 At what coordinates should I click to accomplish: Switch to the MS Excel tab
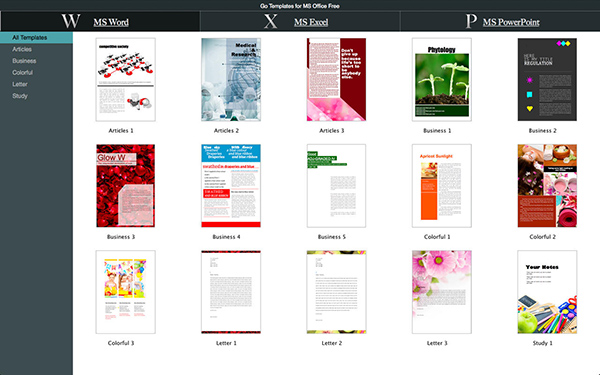tap(311, 22)
